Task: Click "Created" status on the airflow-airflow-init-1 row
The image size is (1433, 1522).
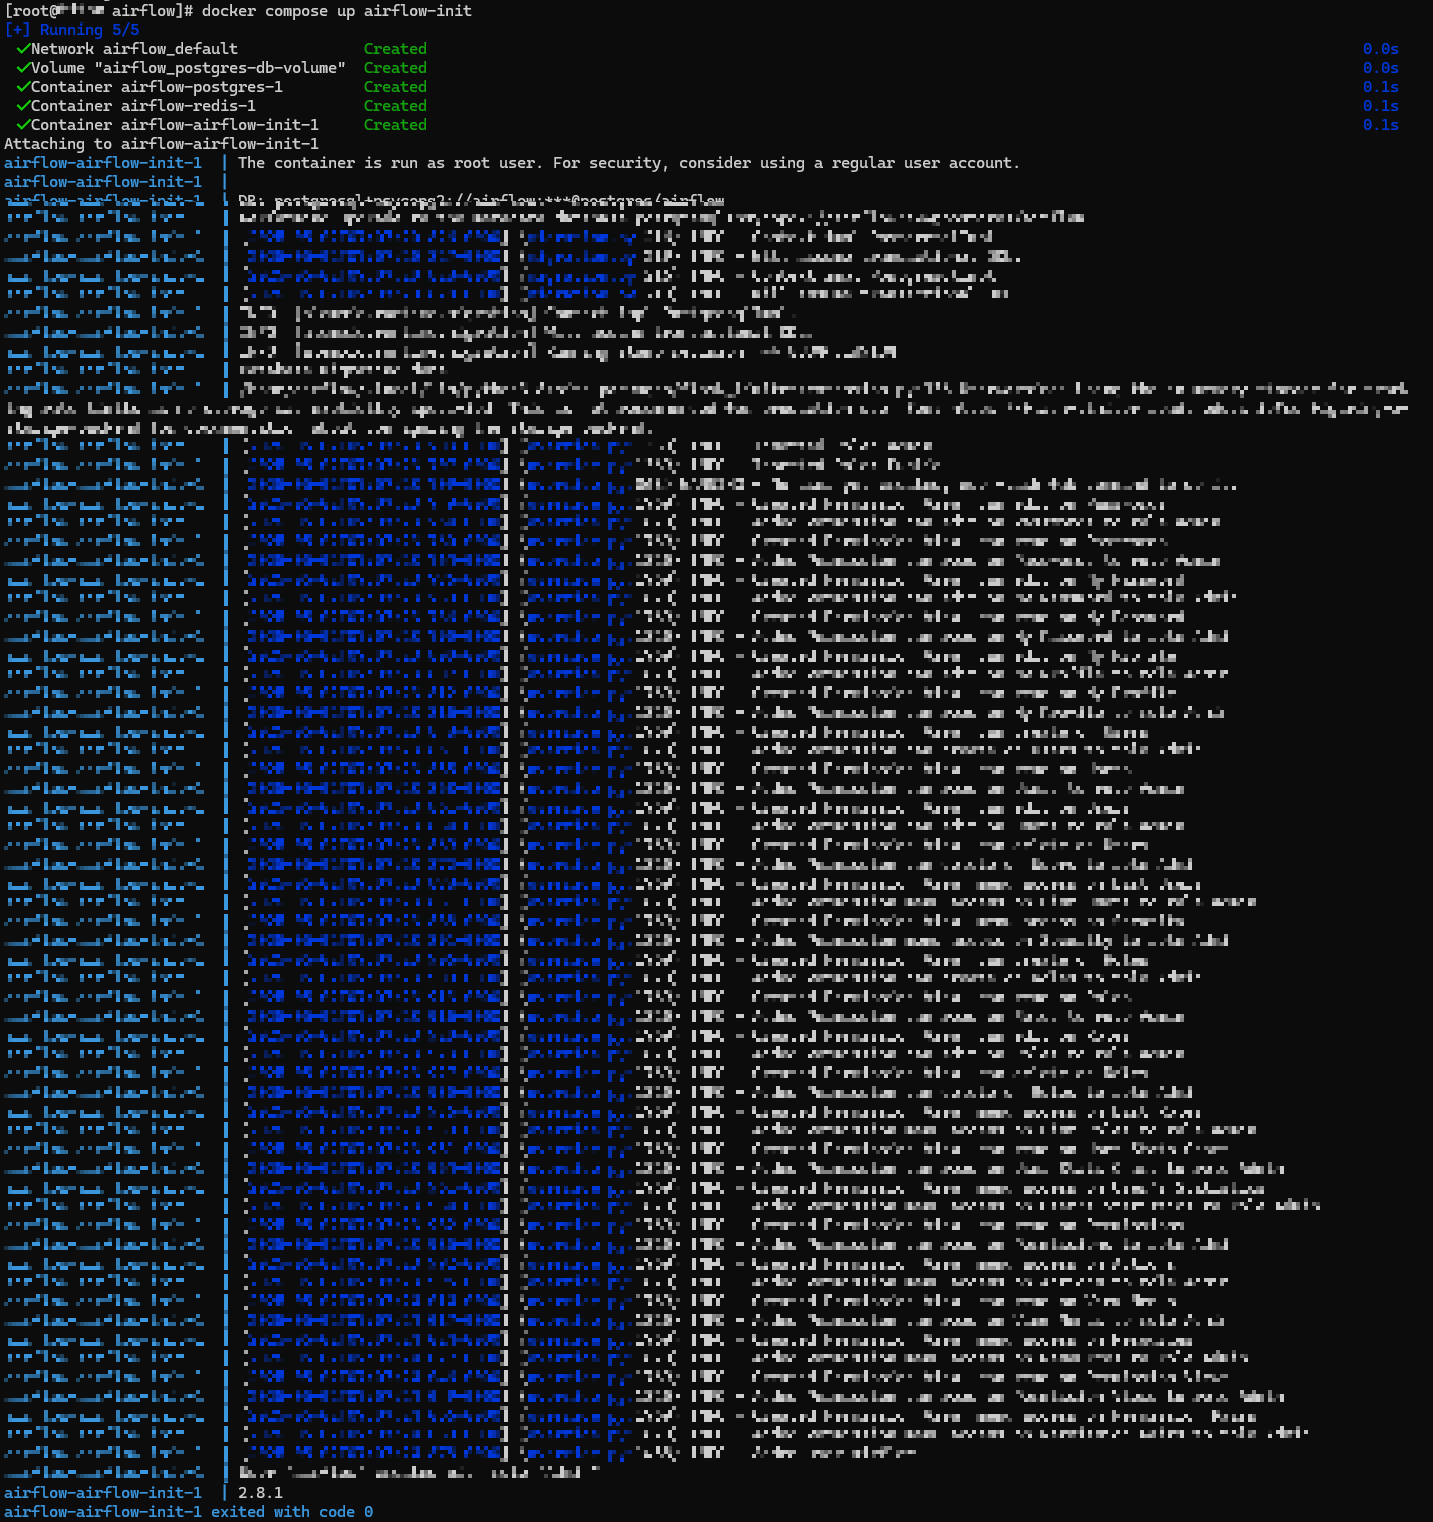Action: (395, 124)
